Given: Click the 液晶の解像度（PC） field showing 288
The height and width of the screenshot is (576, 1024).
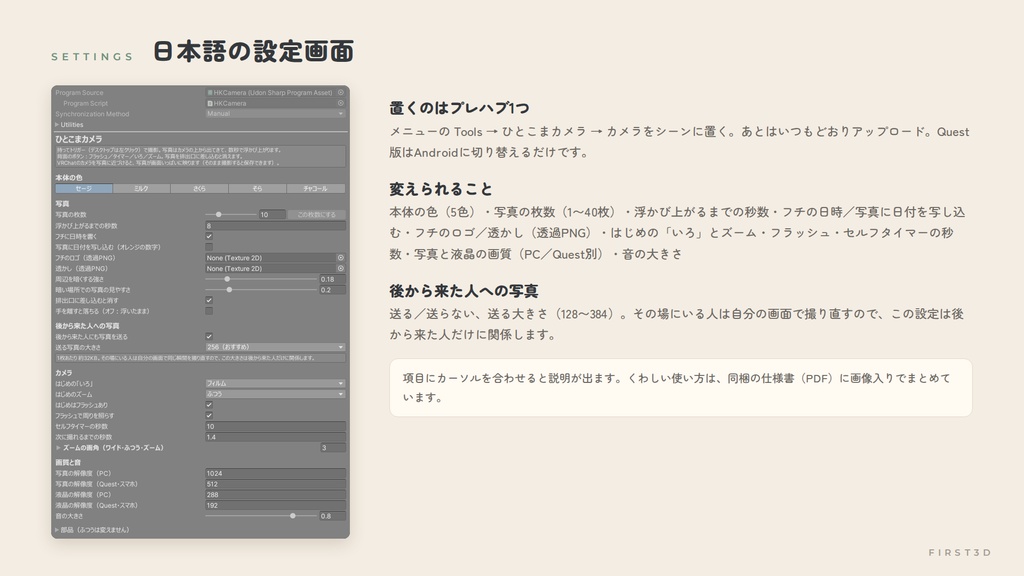Looking at the screenshot, I should click(275, 494).
